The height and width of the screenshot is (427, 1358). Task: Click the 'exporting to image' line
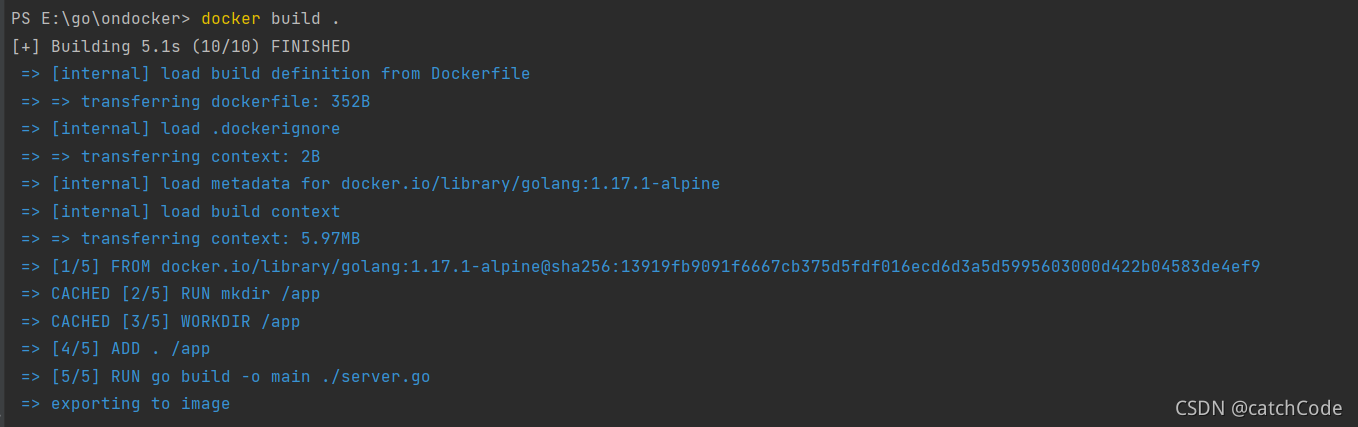pos(125,404)
